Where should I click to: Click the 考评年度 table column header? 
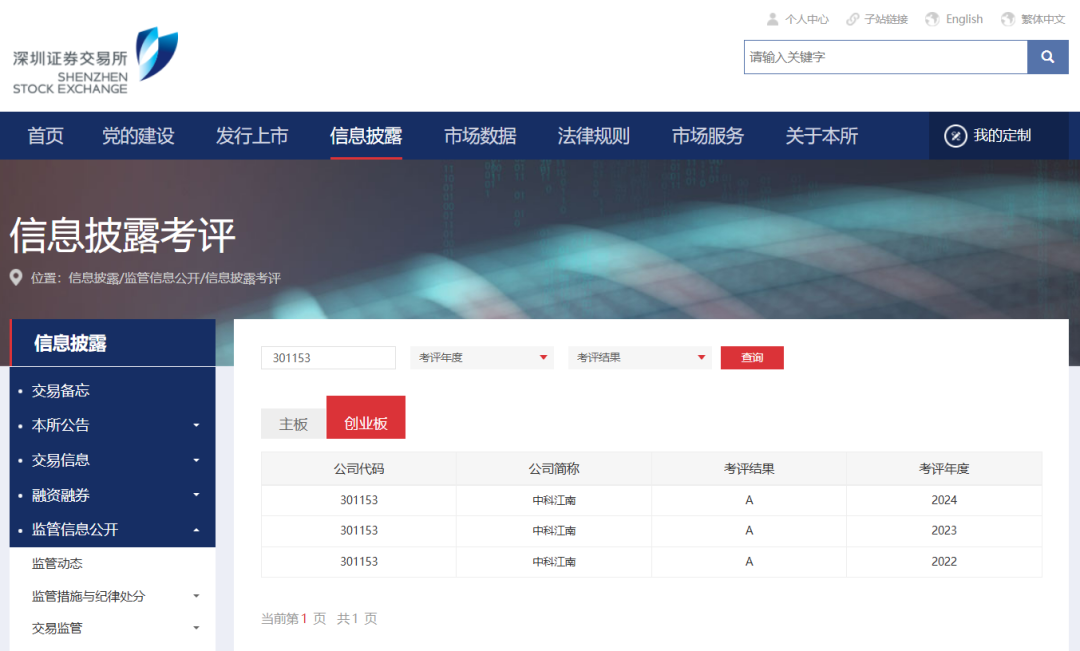944,469
